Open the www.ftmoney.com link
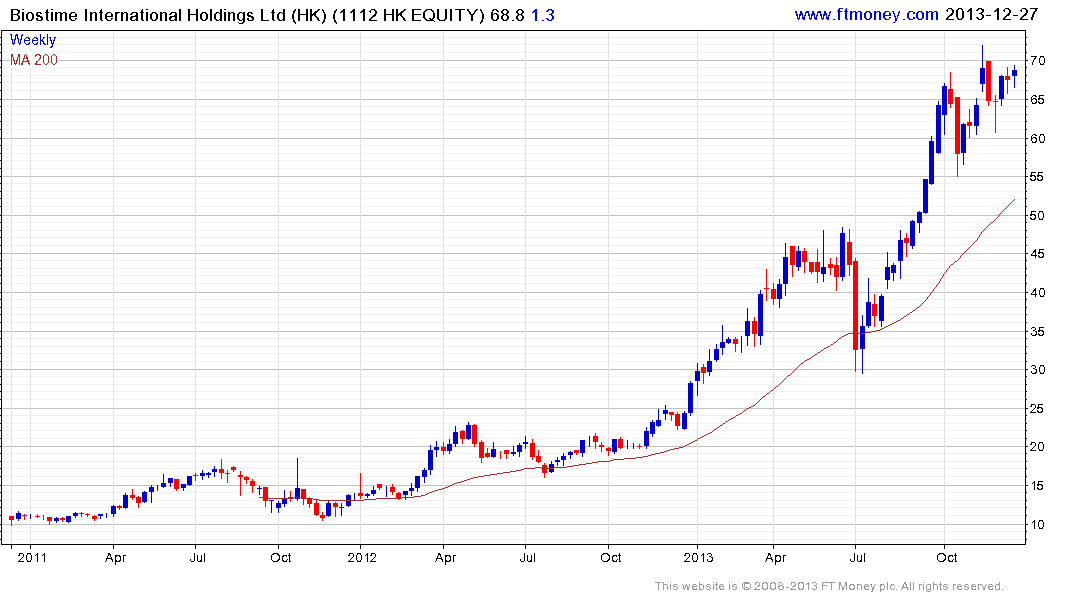This screenshot has width=1075, height=600. point(866,14)
